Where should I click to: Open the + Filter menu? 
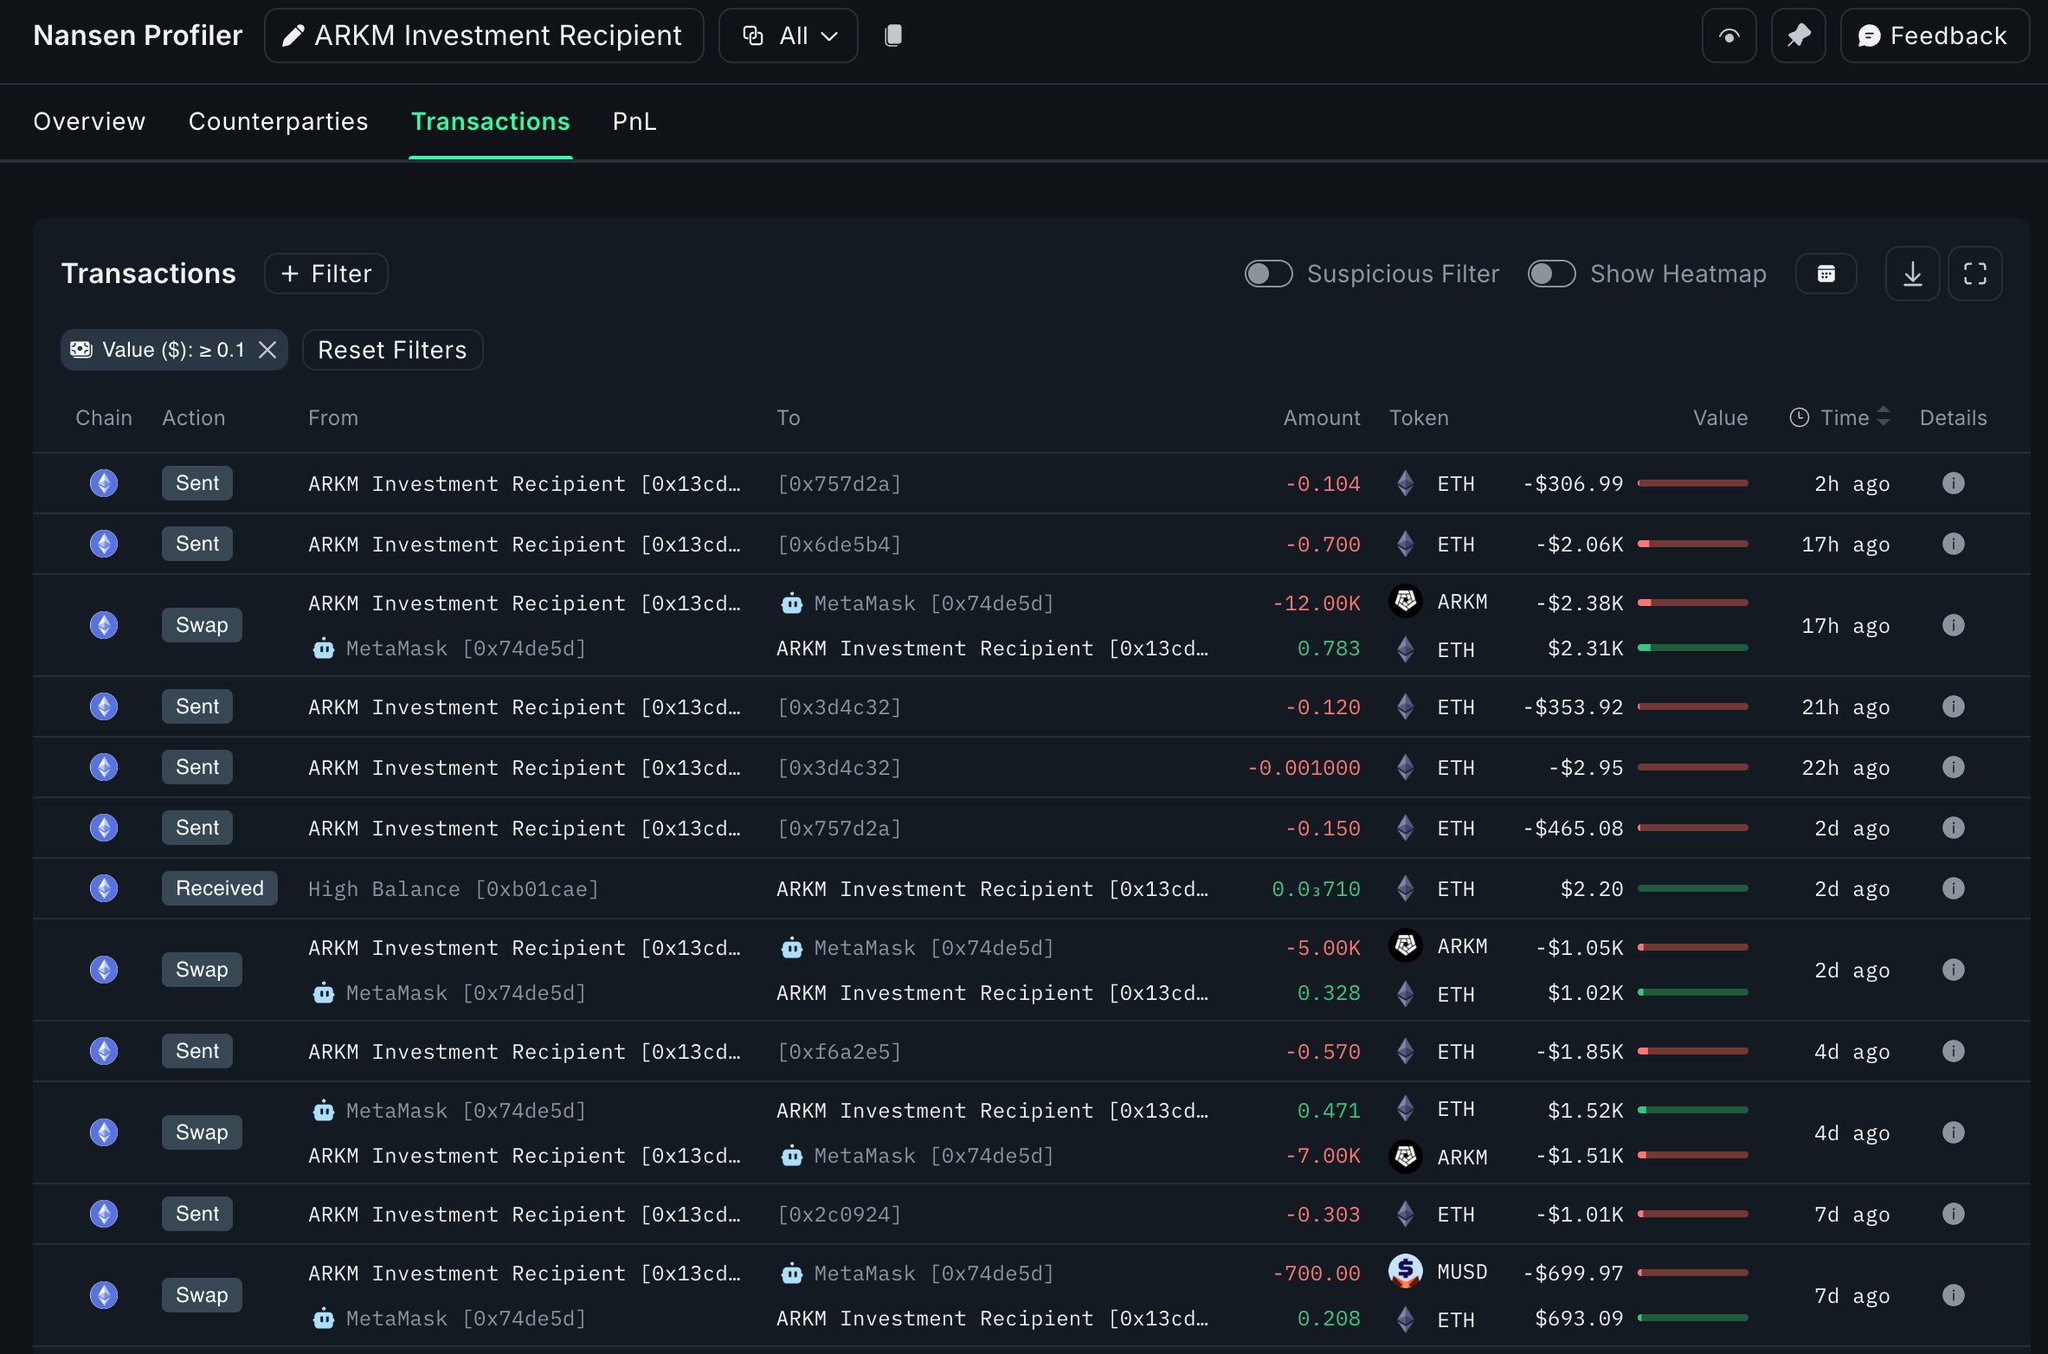coord(326,274)
